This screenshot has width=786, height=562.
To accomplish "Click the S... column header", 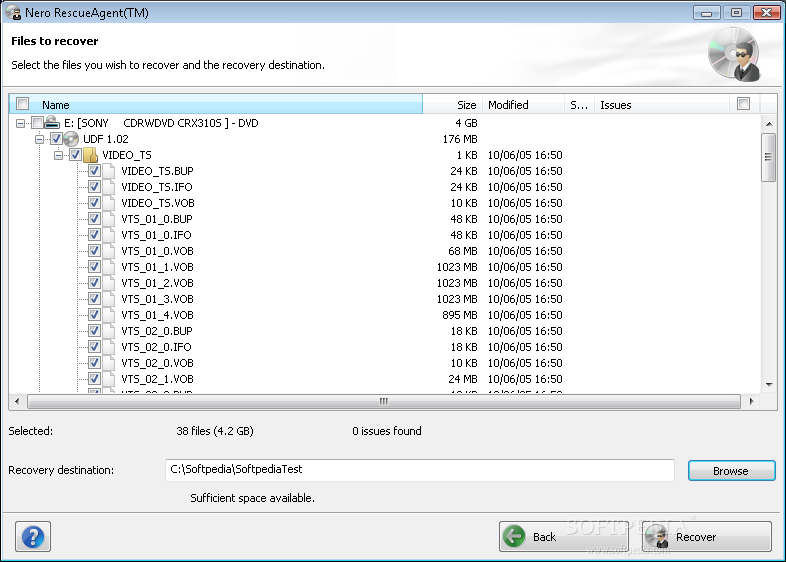I will [579, 104].
